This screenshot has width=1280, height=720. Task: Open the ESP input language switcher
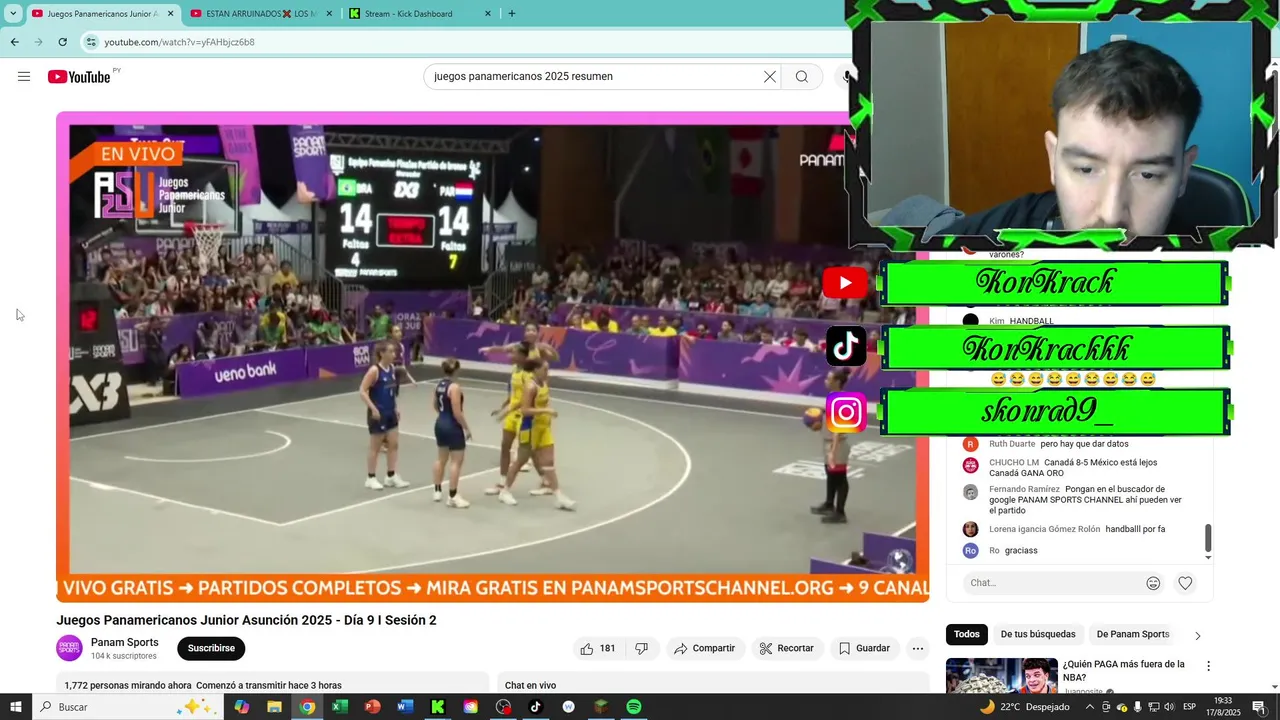click(1189, 707)
